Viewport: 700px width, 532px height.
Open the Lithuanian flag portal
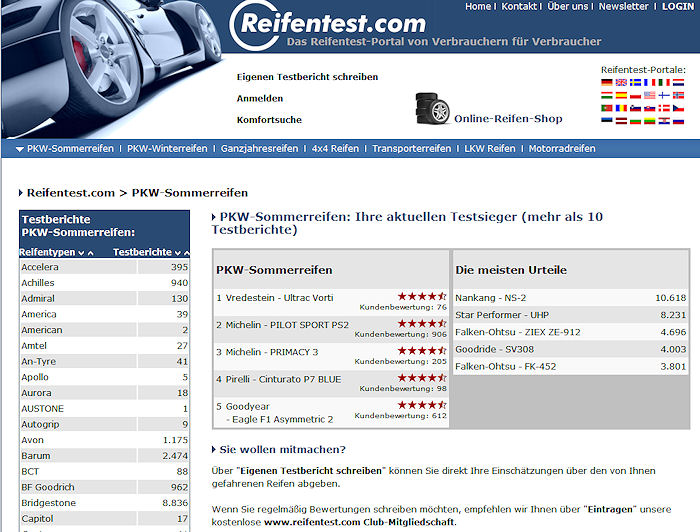[650, 121]
